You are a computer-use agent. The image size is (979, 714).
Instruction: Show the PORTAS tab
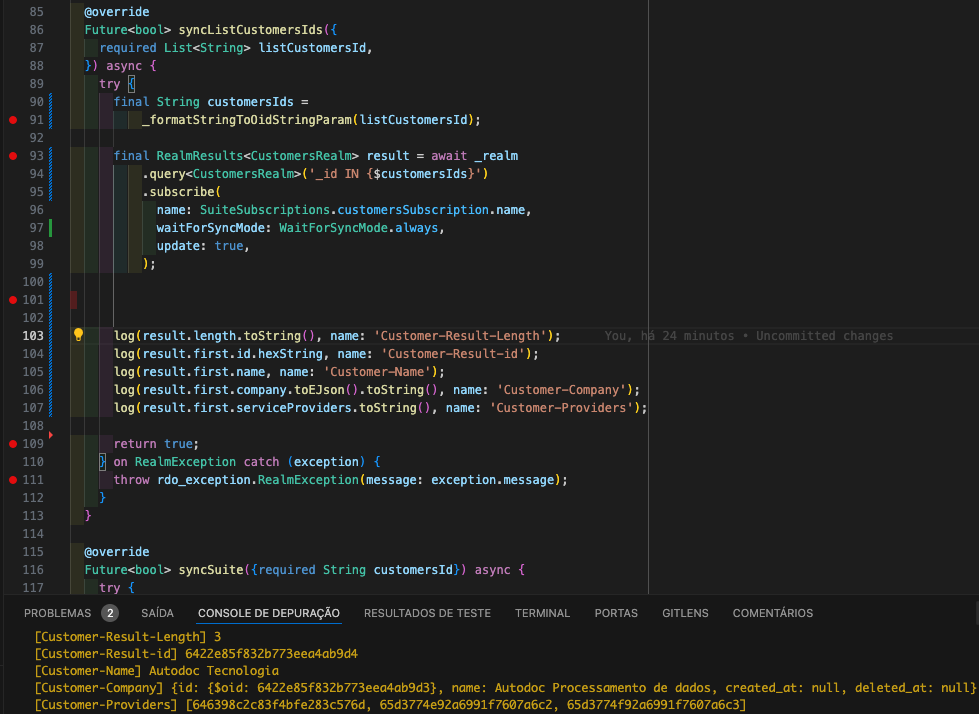point(616,613)
